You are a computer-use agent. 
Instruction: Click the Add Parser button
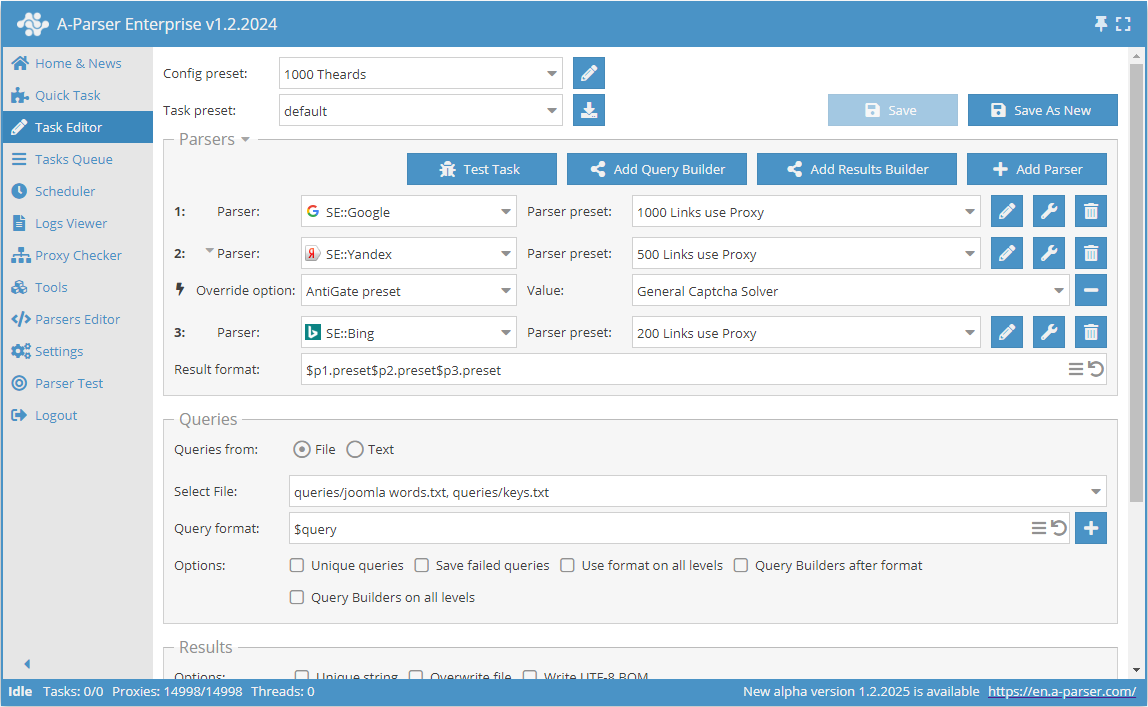(1036, 168)
